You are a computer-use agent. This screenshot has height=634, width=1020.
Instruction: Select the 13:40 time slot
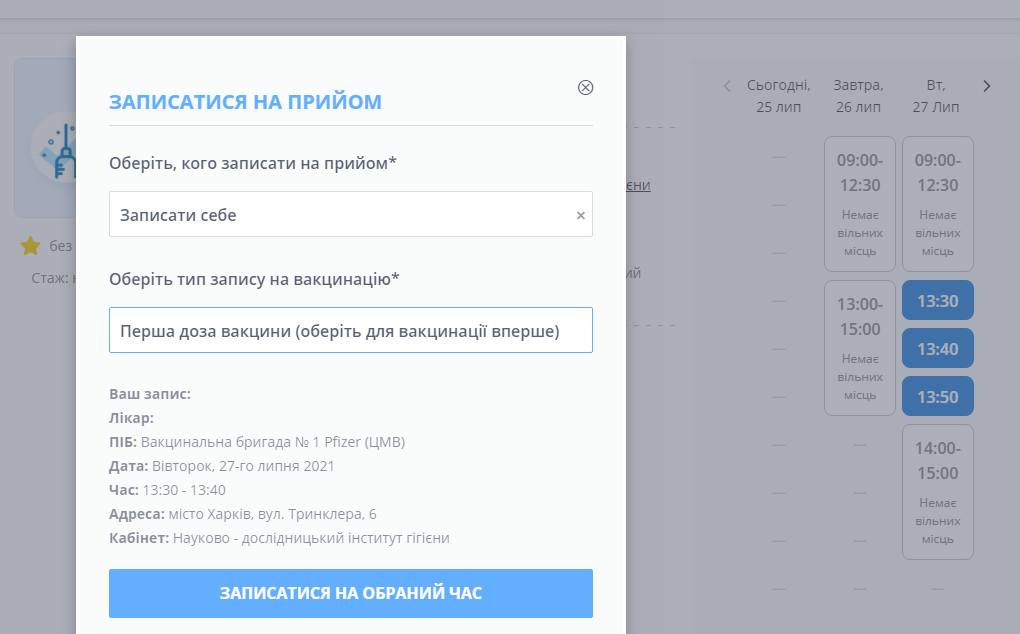click(937, 349)
